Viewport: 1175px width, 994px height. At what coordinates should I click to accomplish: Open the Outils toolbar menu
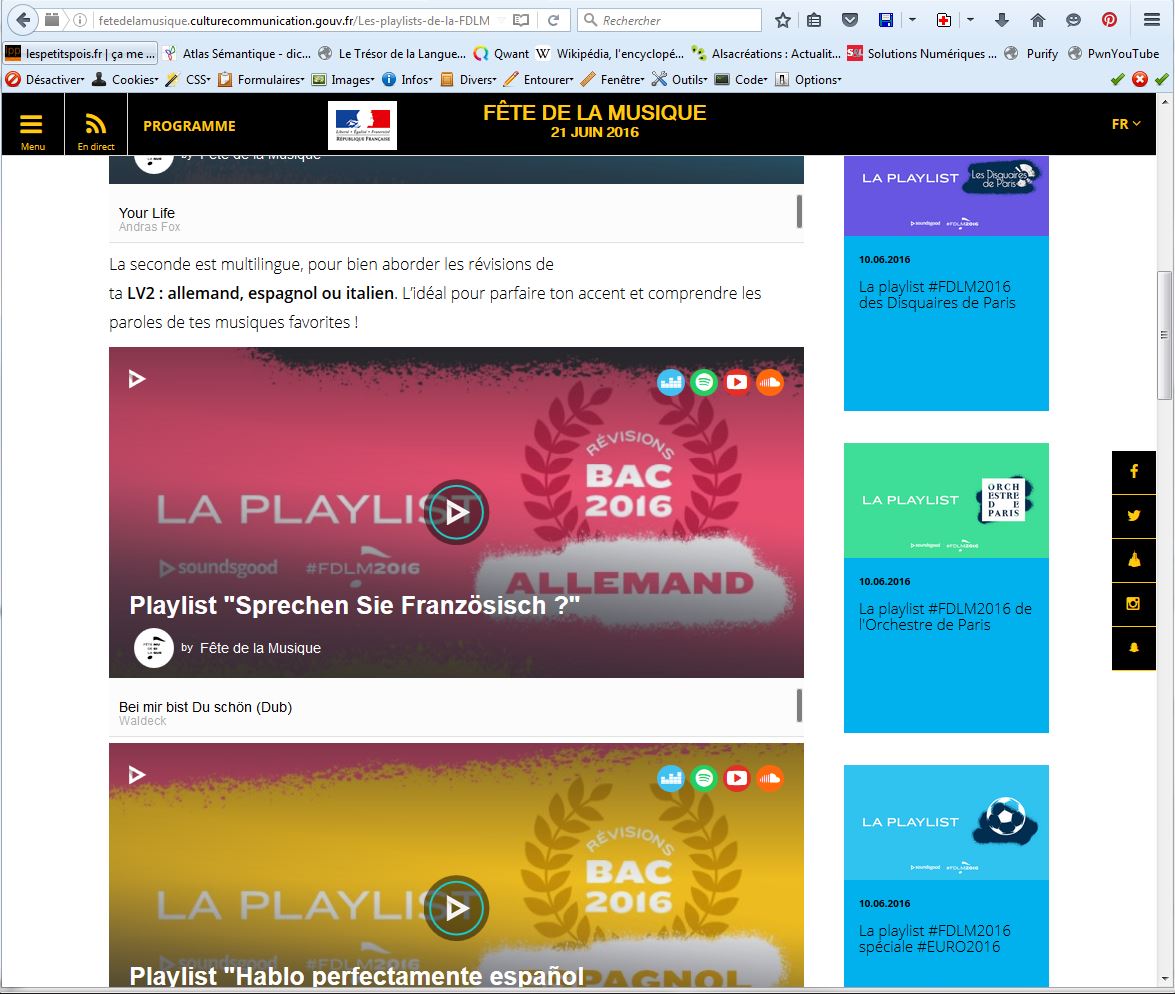(x=680, y=79)
